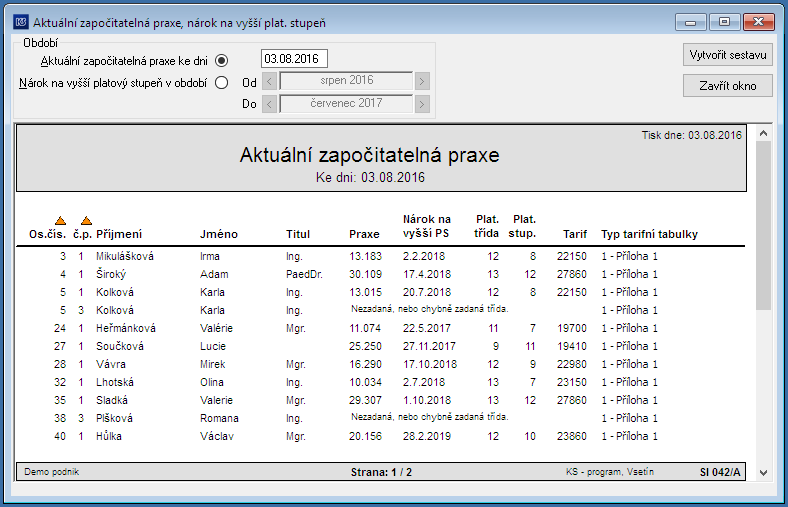This screenshot has height=507, width=788.
Task: Click previous month arrow beside červenec 2017
Action: coord(269,104)
